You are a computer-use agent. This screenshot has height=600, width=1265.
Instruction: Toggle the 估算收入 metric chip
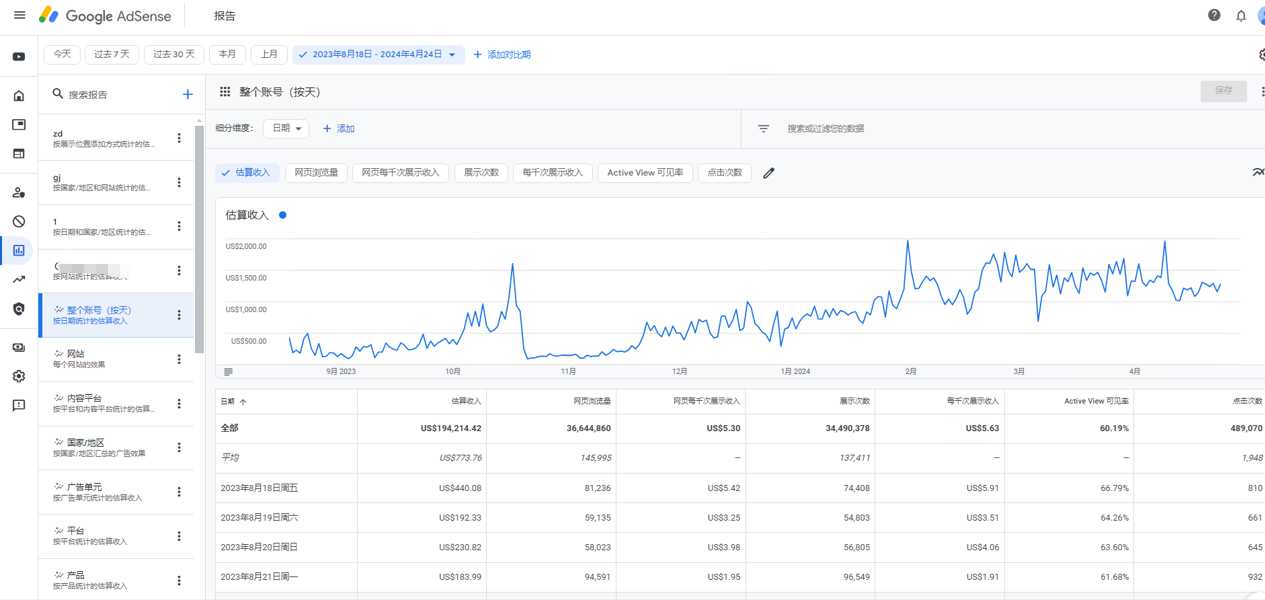click(246, 173)
